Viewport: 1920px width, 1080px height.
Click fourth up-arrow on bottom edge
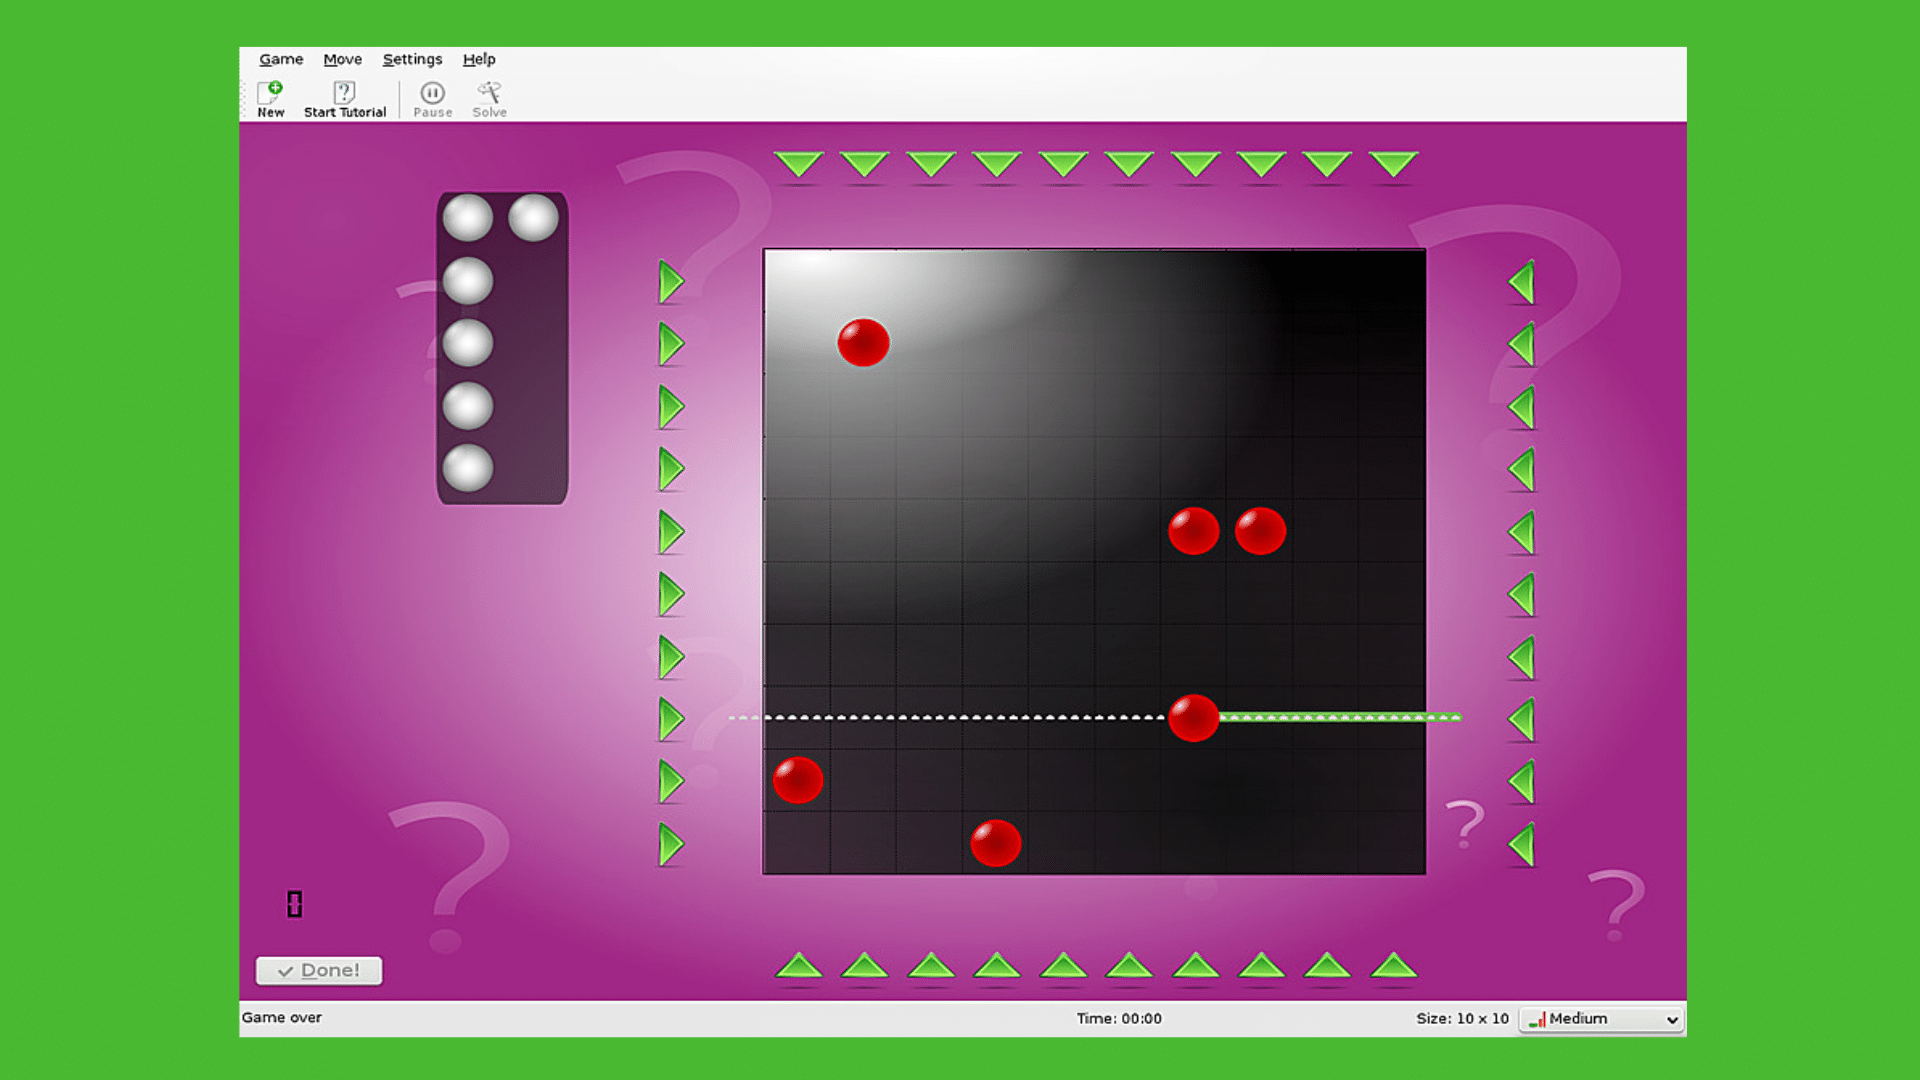(x=997, y=966)
